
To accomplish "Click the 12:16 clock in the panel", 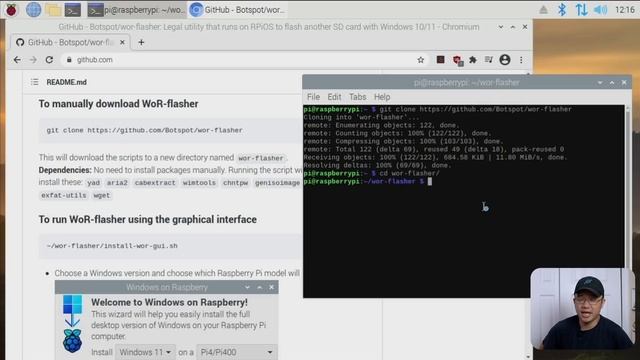I will (x=625, y=9).
